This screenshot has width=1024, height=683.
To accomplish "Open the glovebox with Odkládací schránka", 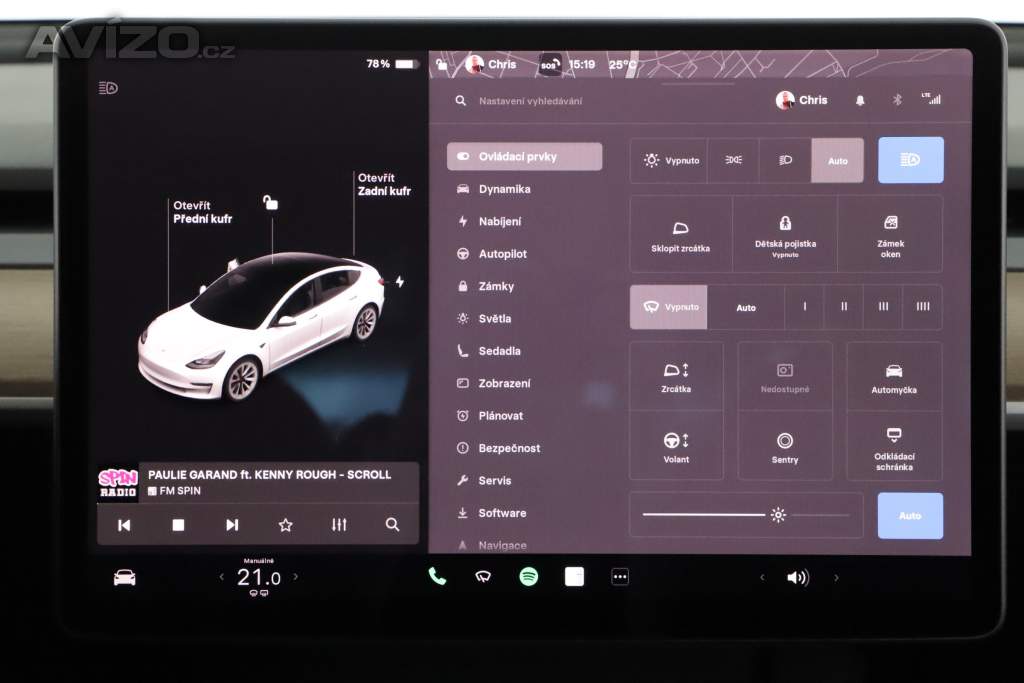I will coord(894,447).
